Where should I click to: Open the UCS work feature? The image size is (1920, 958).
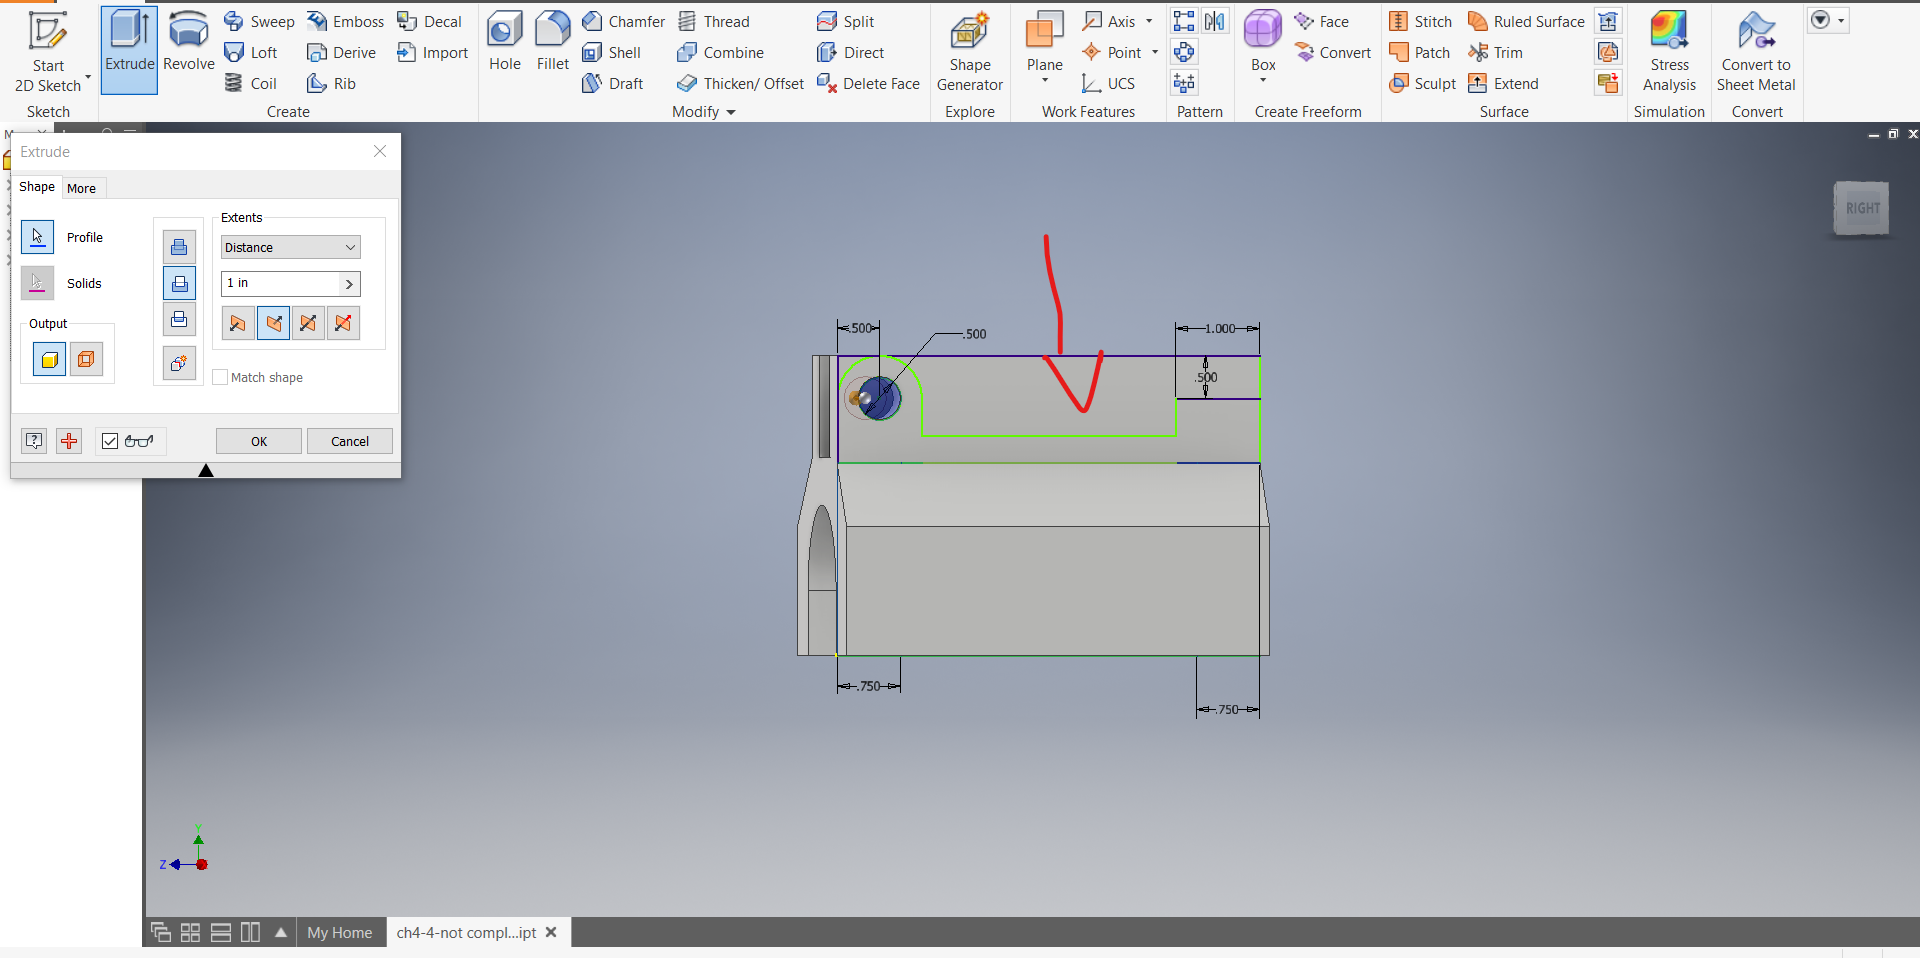click(x=1108, y=83)
